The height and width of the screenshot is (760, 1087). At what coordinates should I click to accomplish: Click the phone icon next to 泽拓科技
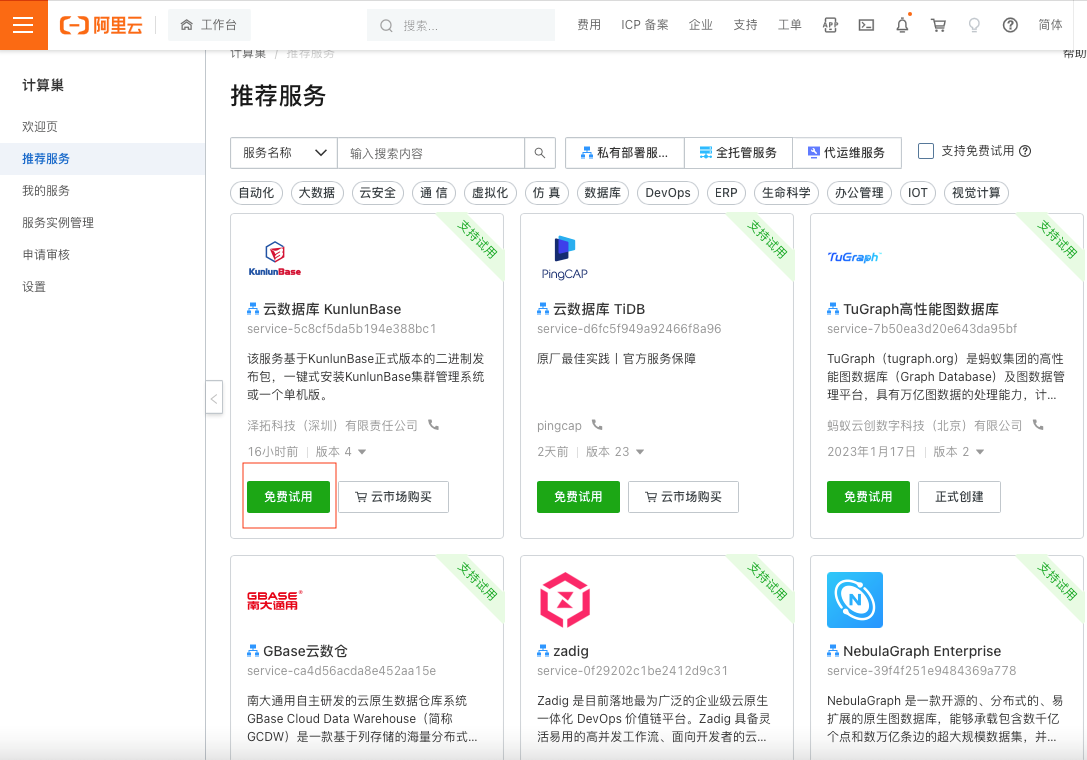point(434,425)
